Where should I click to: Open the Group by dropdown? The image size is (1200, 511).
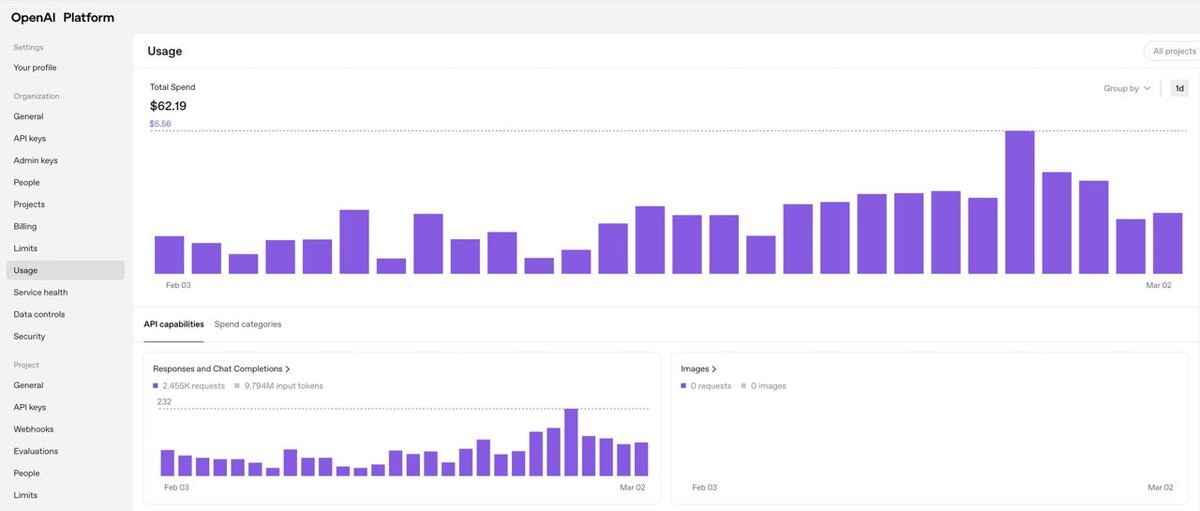click(x=1127, y=88)
